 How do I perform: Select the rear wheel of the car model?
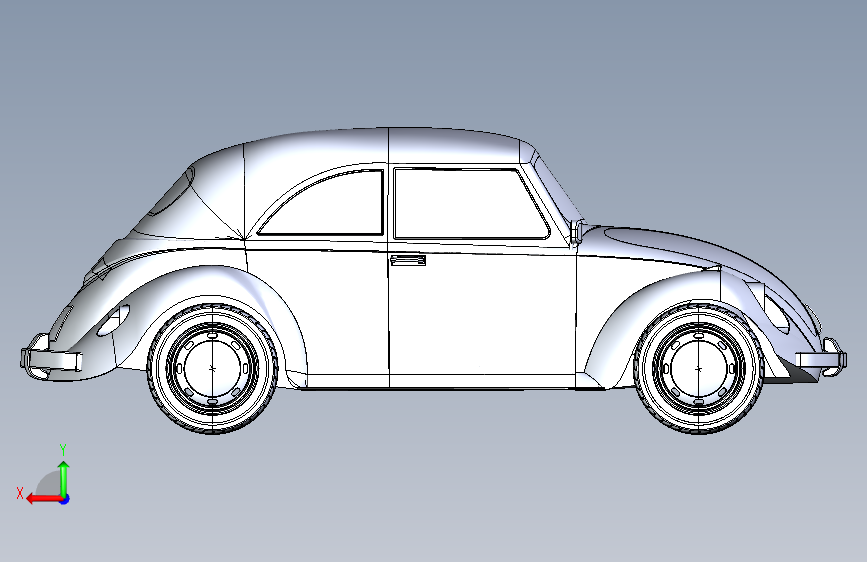pyautogui.click(x=212, y=368)
